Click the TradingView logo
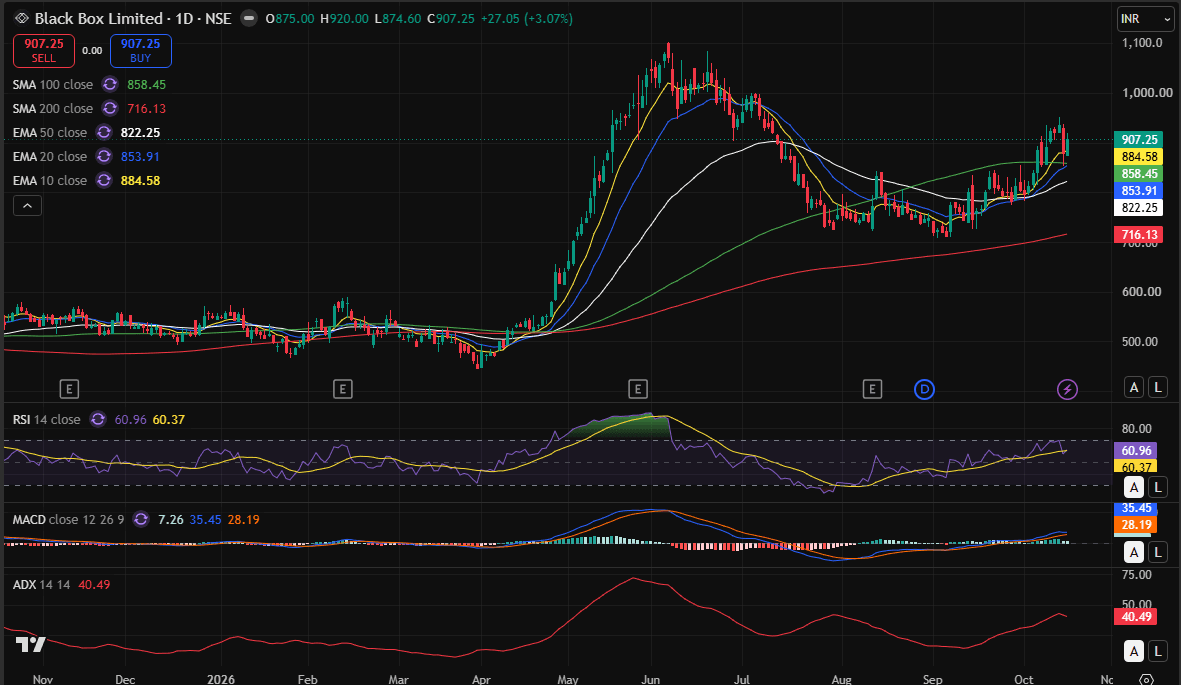The height and width of the screenshot is (685, 1181). pos(31,644)
